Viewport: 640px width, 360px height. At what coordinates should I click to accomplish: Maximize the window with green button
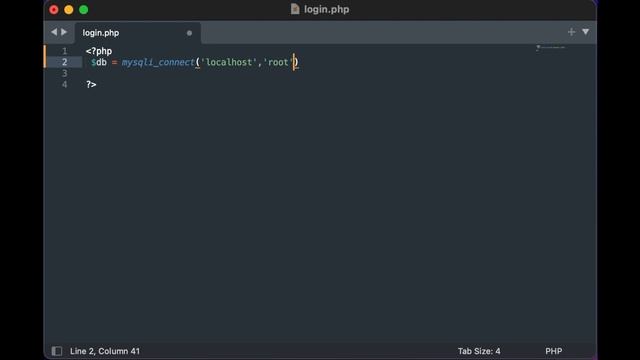coord(84,9)
